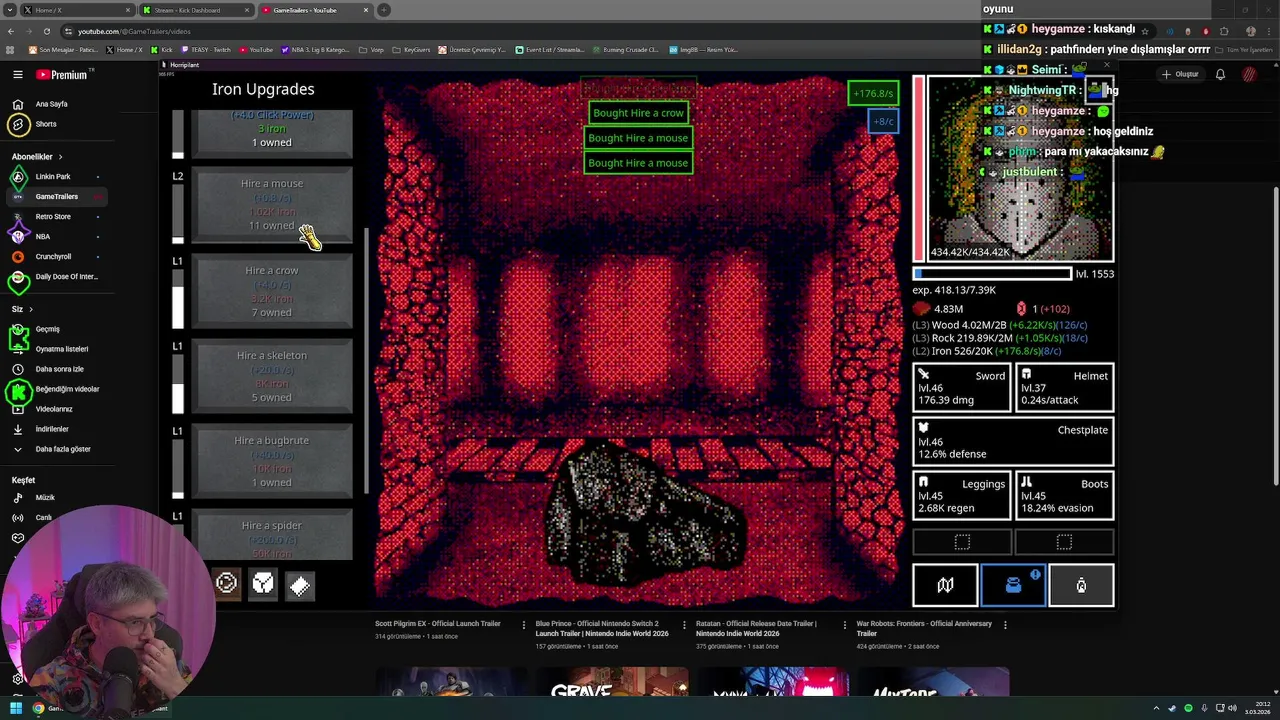Click the red vertical health bar
Viewport: 1280px width, 720px height.
919,168
